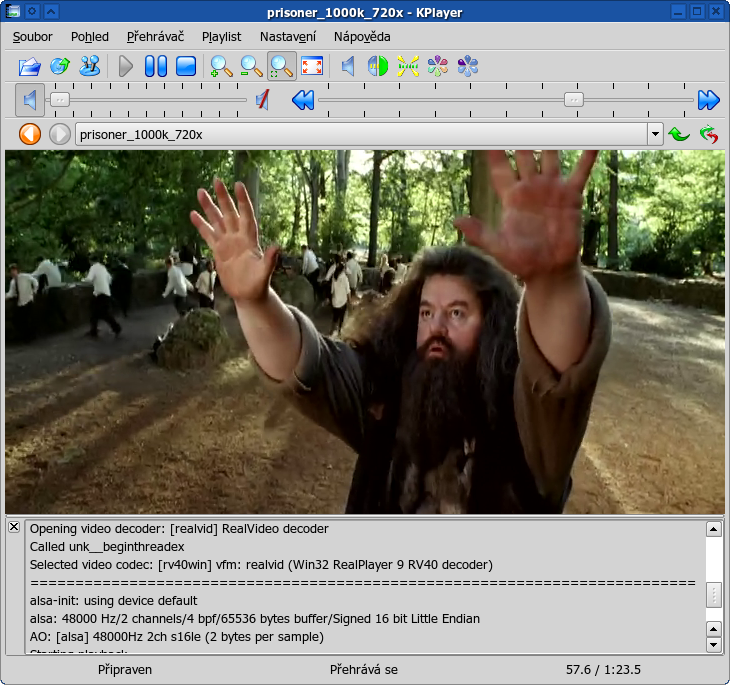Image resolution: width=730 pixels, height=685 pixels.
Task: Open the Pohled menu
Action: (x=90, y=37)
